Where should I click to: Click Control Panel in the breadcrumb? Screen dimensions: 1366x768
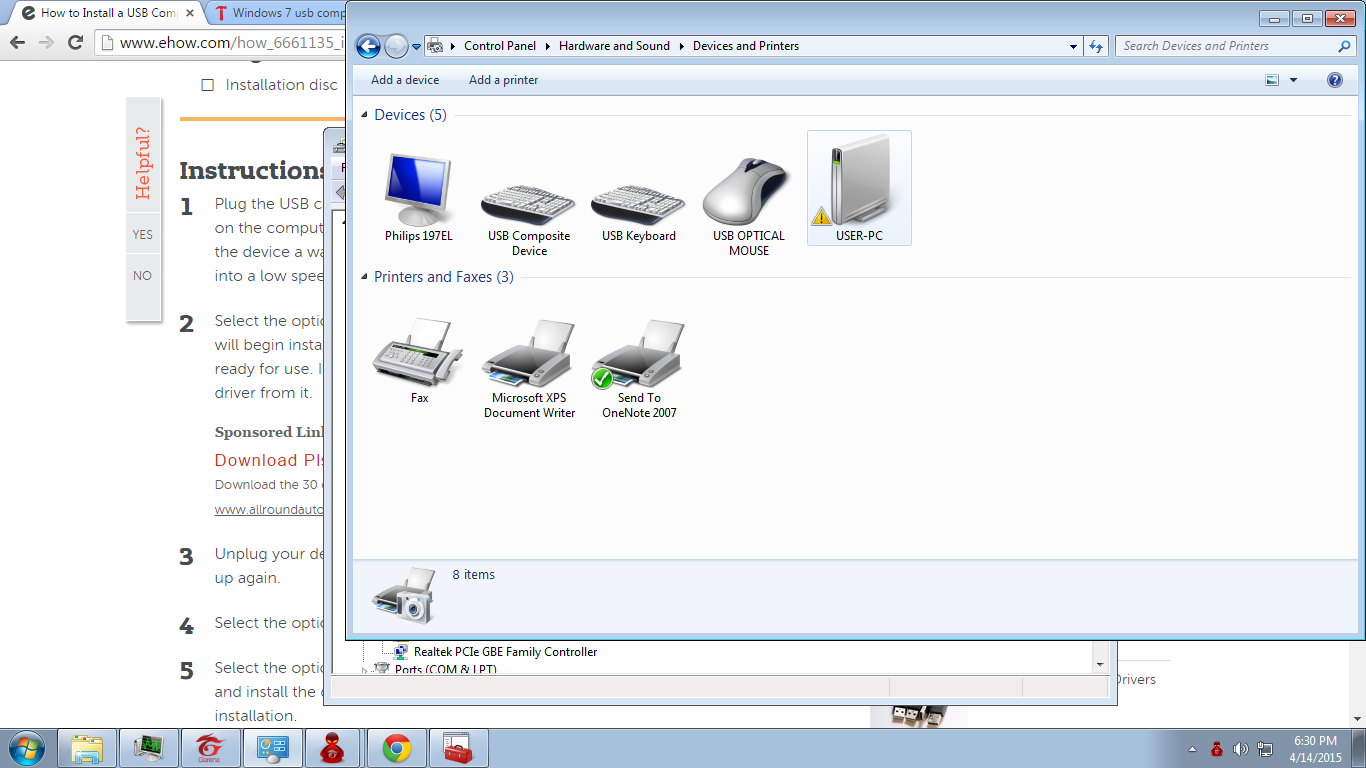coord(500,46)
